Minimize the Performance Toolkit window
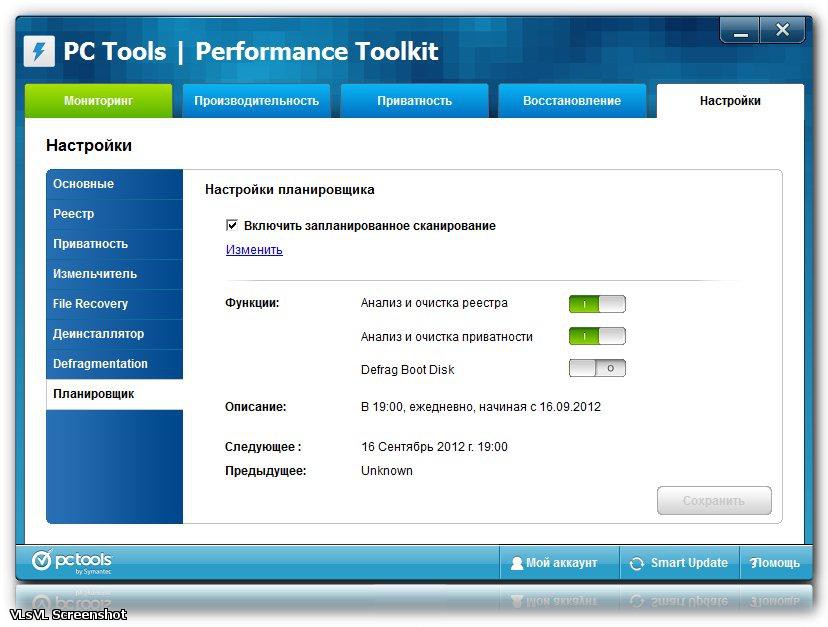 tap(739, 31)
